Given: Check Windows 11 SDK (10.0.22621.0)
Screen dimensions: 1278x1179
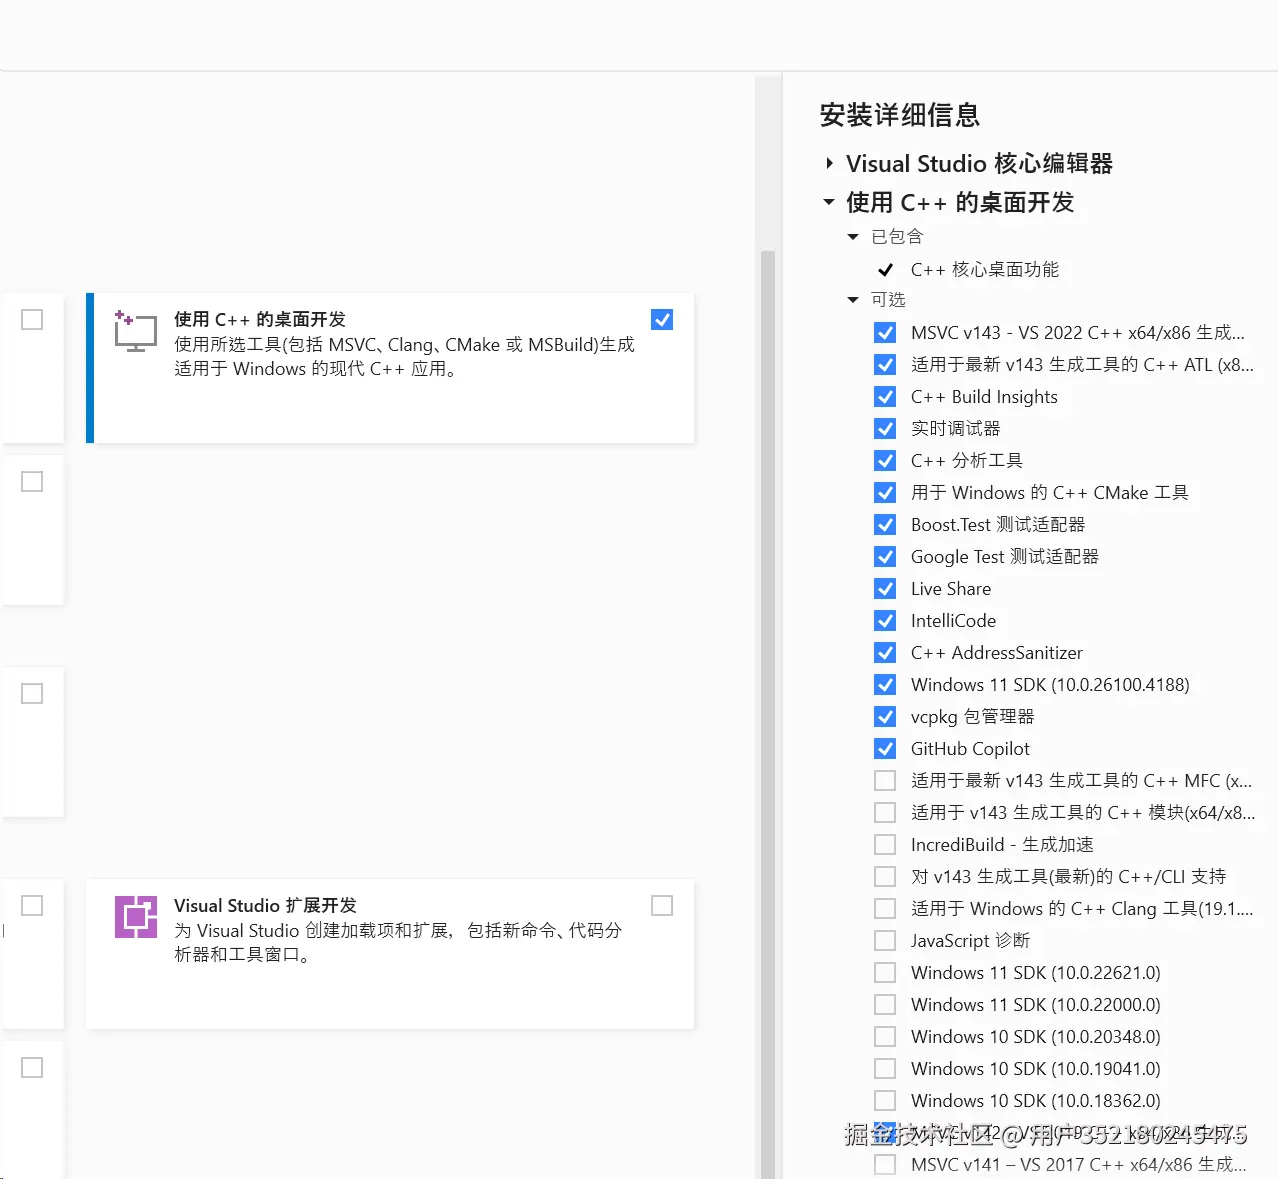Looking at the screenshot, I should [885, 972].
